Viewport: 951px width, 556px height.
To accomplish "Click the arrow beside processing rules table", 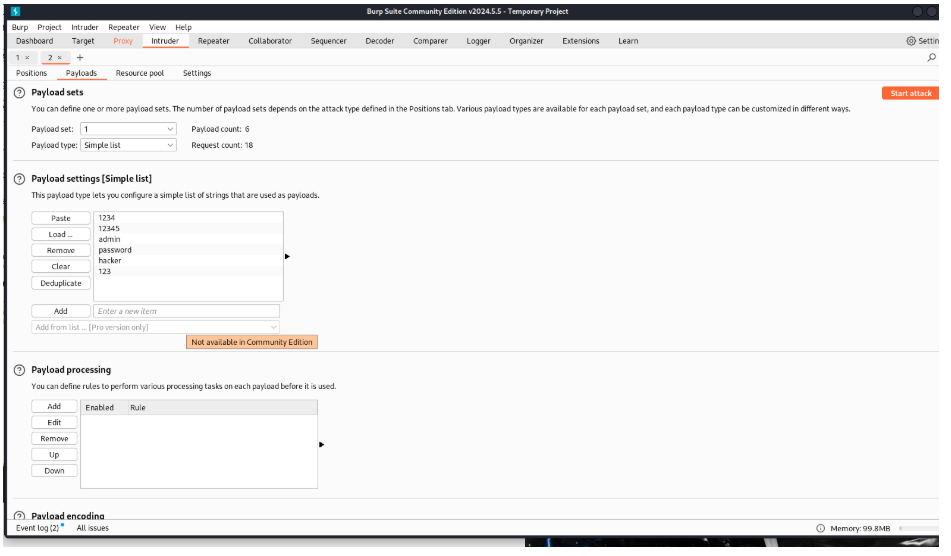I will [x=321, y=444].
